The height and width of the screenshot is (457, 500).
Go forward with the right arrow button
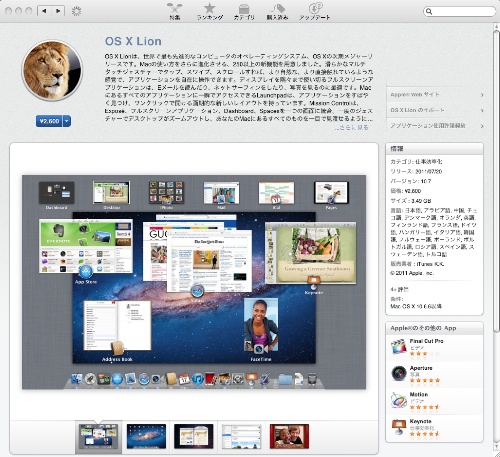(x=58, y=11)
